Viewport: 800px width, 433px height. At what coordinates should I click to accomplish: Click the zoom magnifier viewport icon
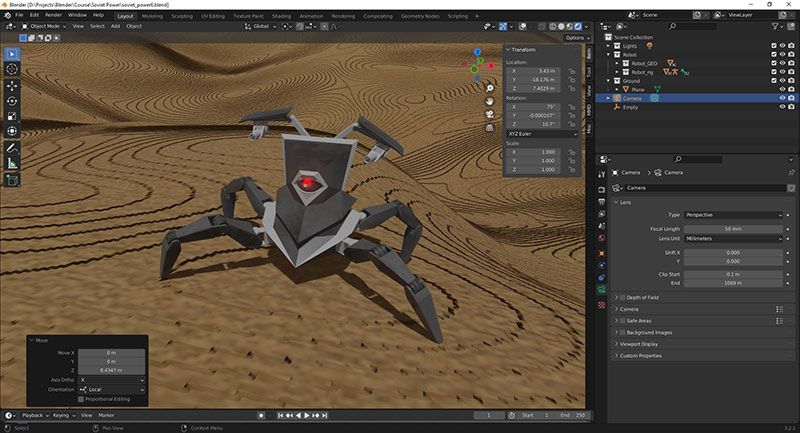pos(490,88)
